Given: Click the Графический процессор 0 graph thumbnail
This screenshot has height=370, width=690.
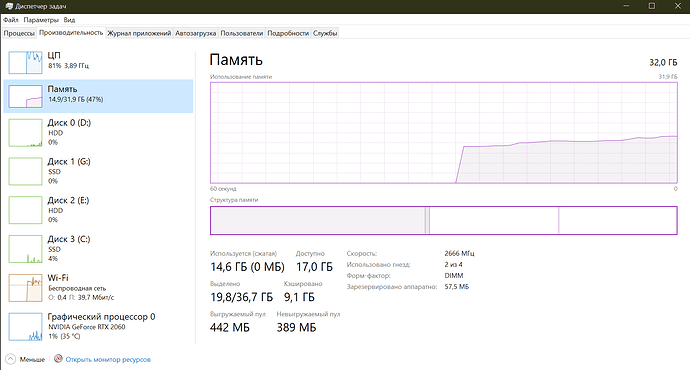Looking at the screenshot, I should pos(26,326).
